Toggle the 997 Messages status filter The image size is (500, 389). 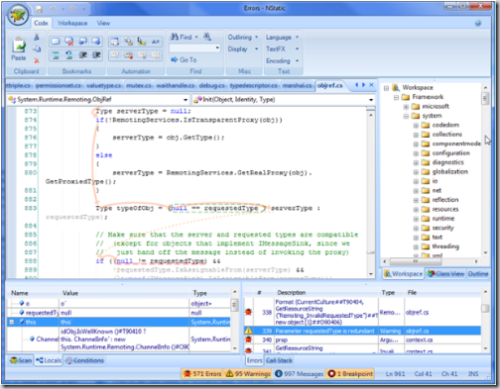tap(299, 374)
